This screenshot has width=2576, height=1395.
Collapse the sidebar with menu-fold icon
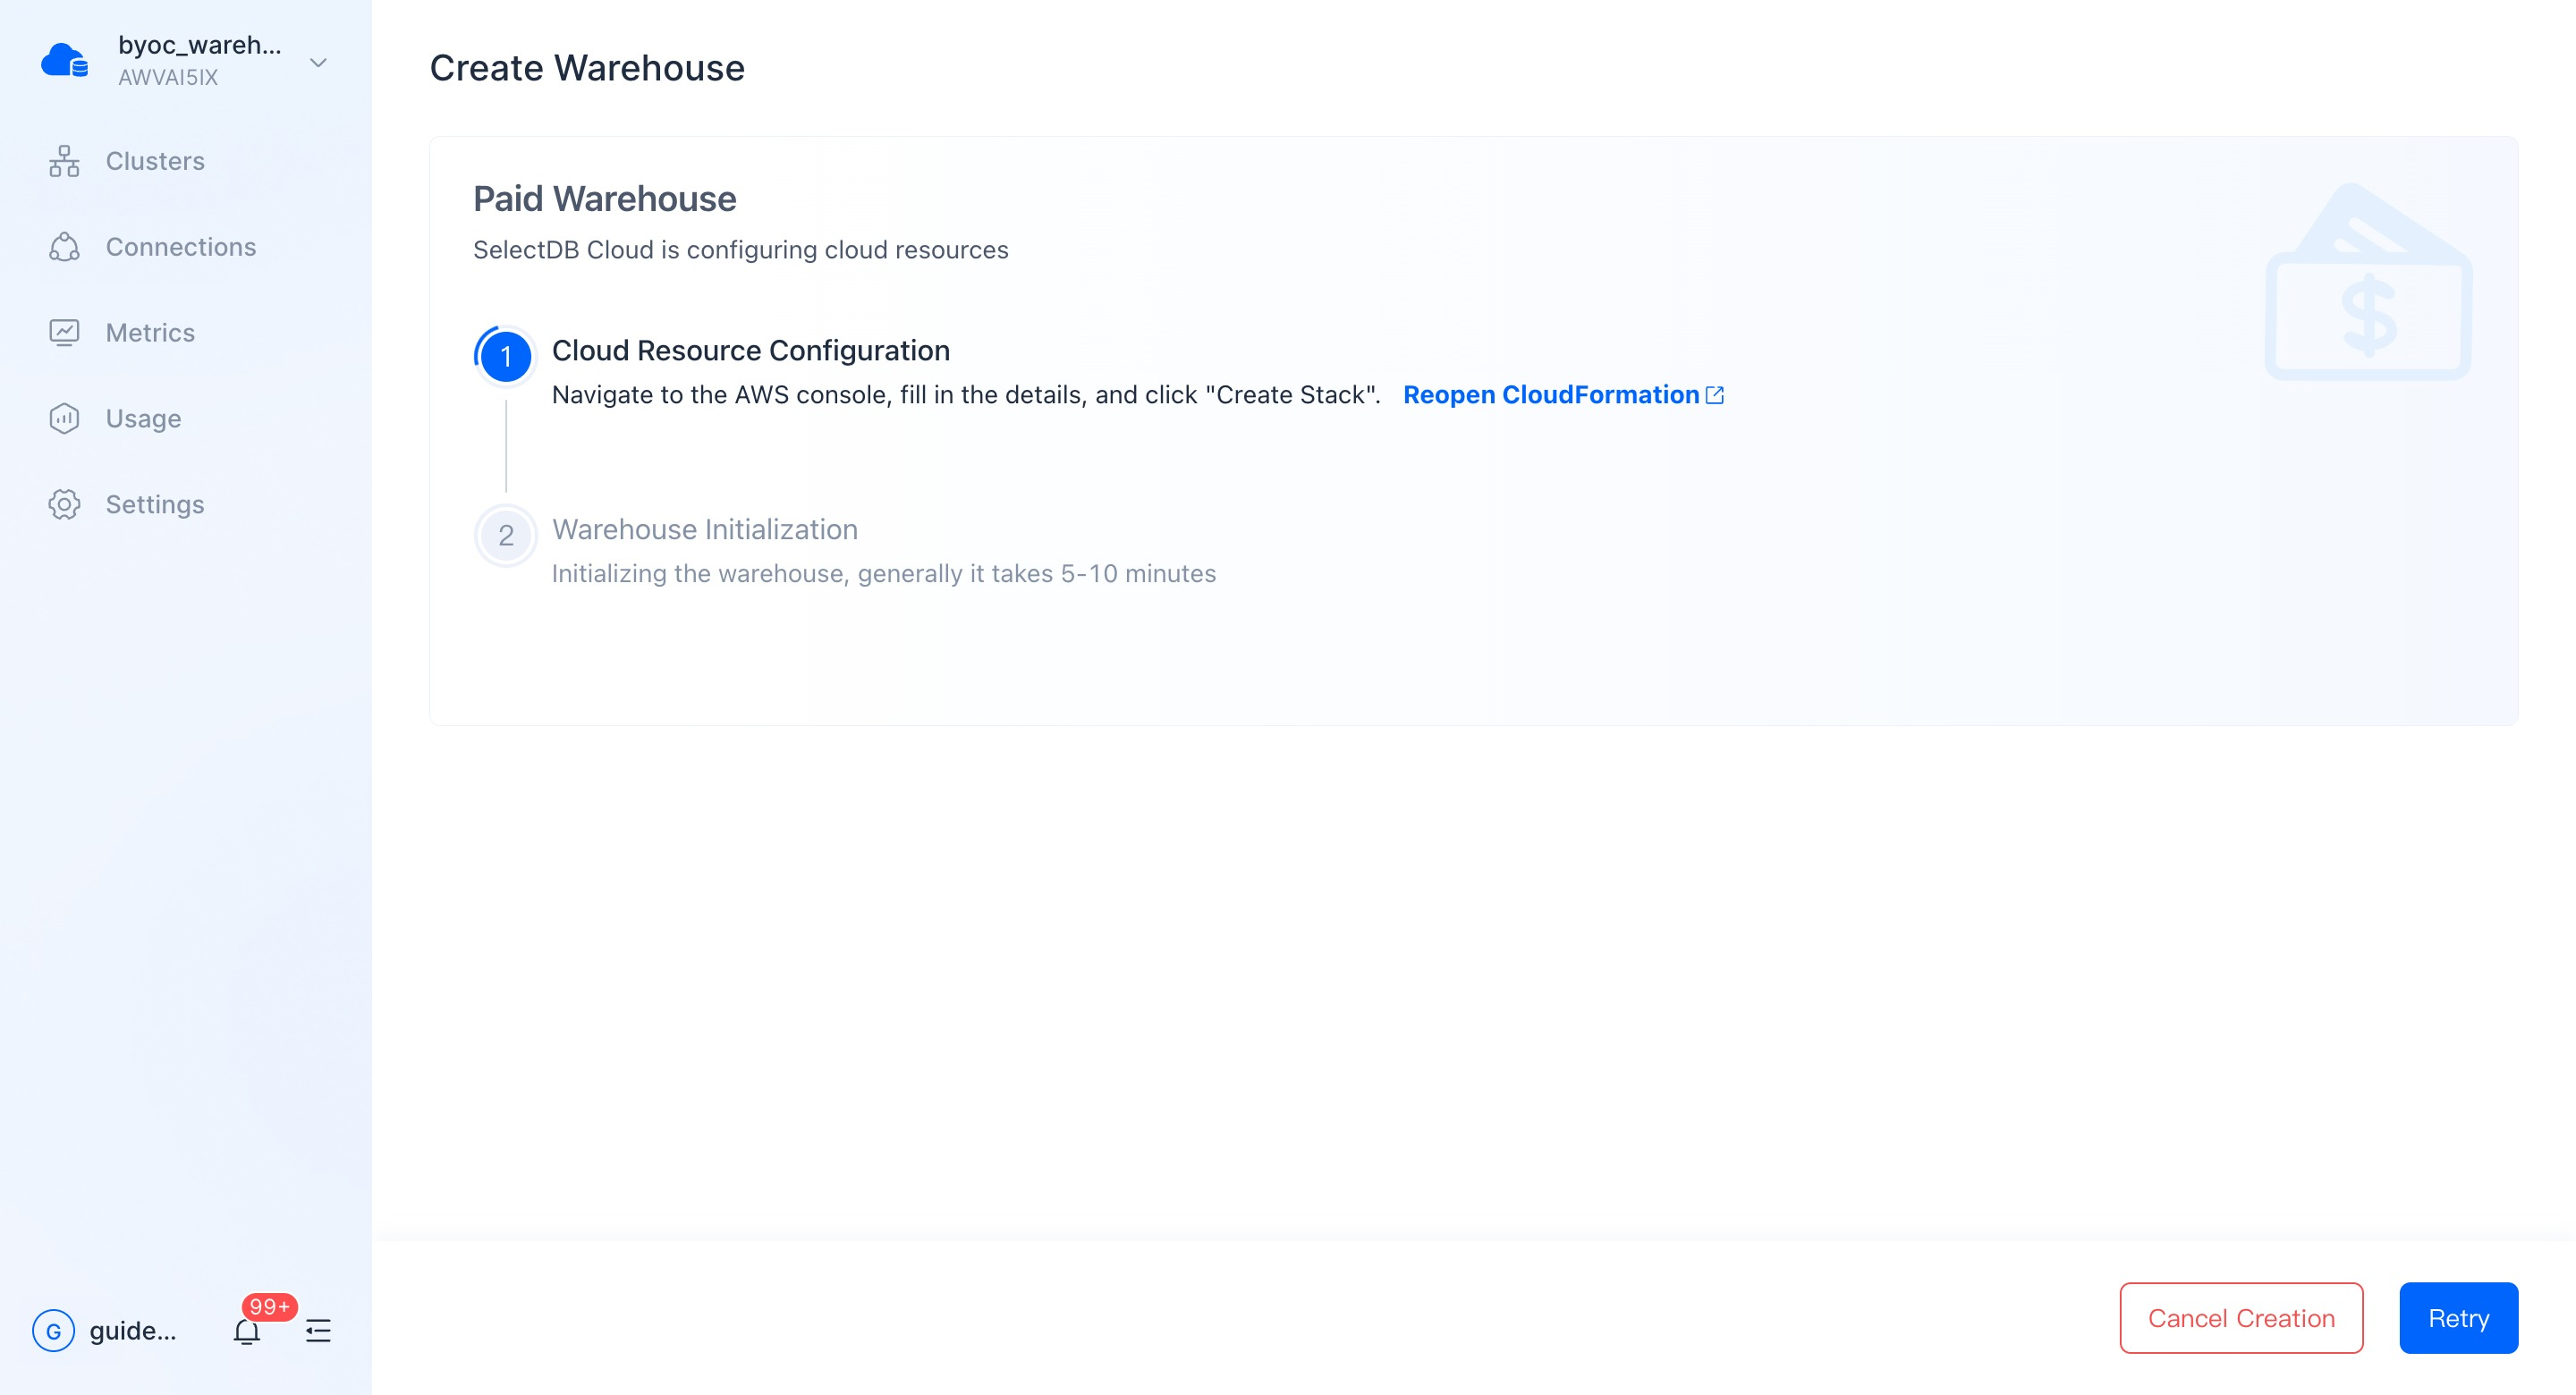tap(318, 1331)
